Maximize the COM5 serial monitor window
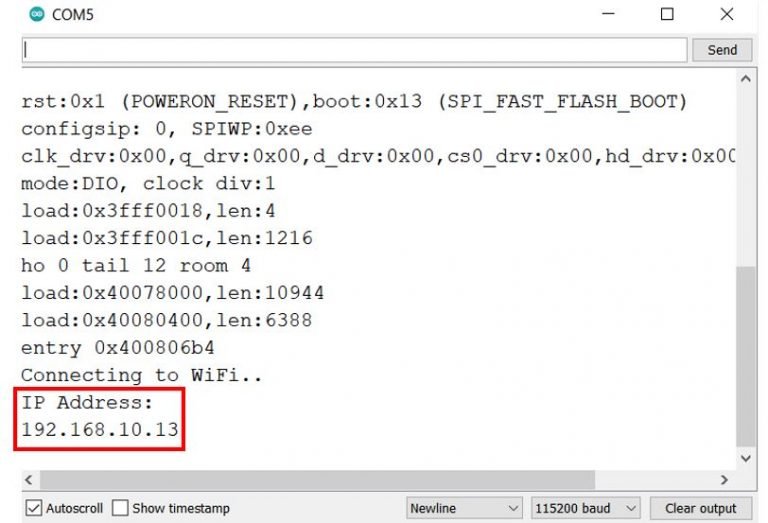The image size is (768, 523). pos(667,15)
